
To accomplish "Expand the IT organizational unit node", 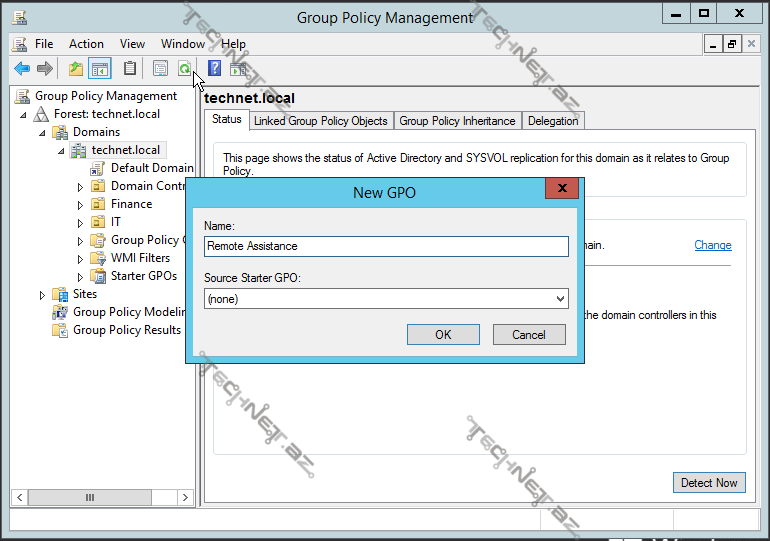I will (81, 222).
